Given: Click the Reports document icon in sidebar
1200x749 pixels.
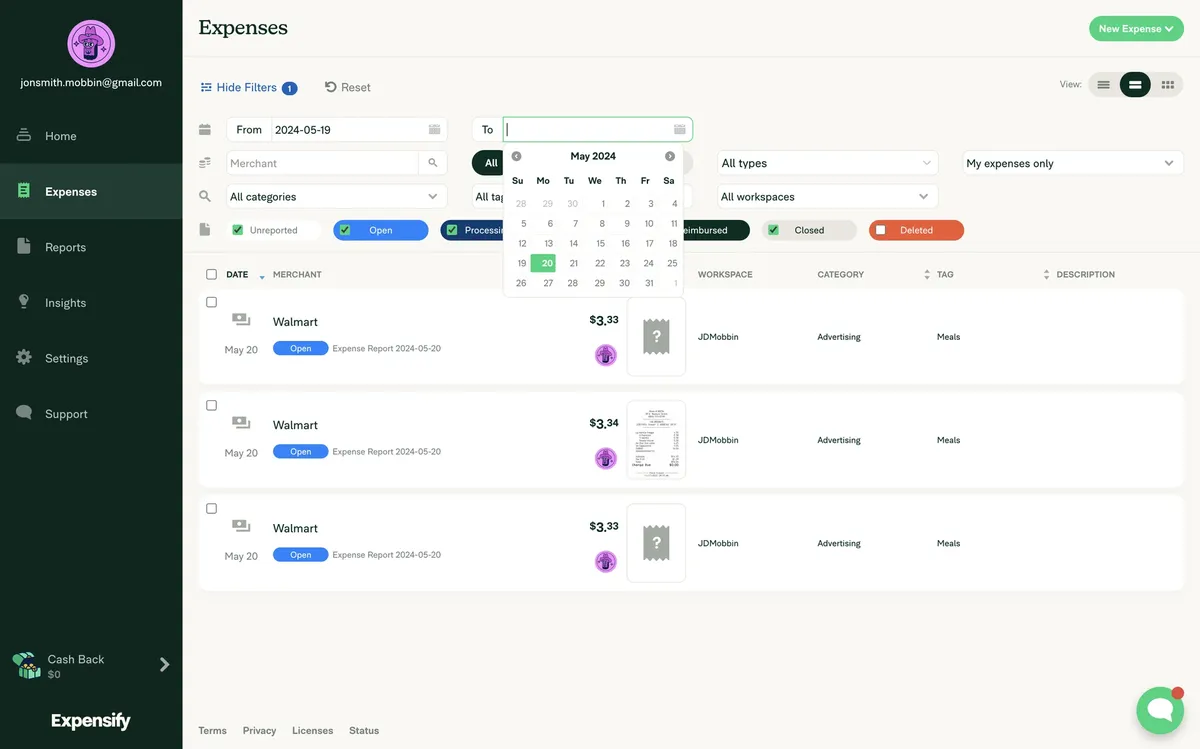Looking at the screenshot, I should pyautogui.click(x=24, y=246).
